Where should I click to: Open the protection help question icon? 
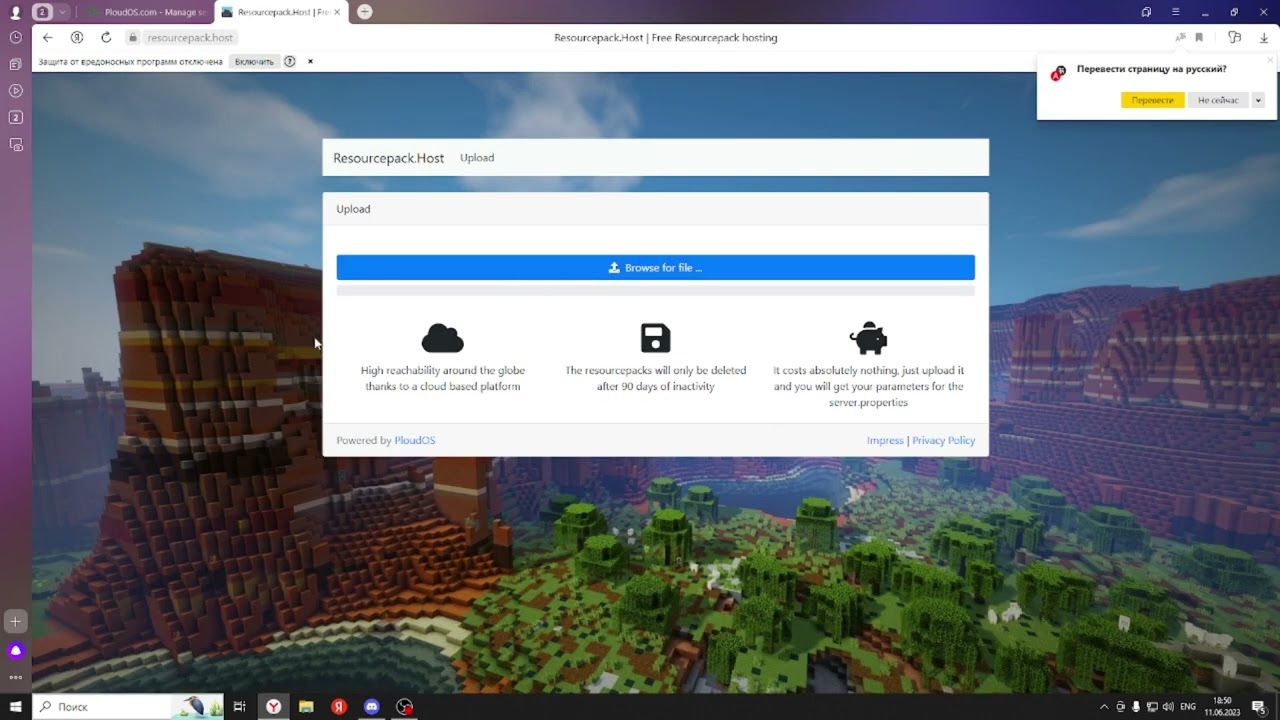[x=290, y=61]
